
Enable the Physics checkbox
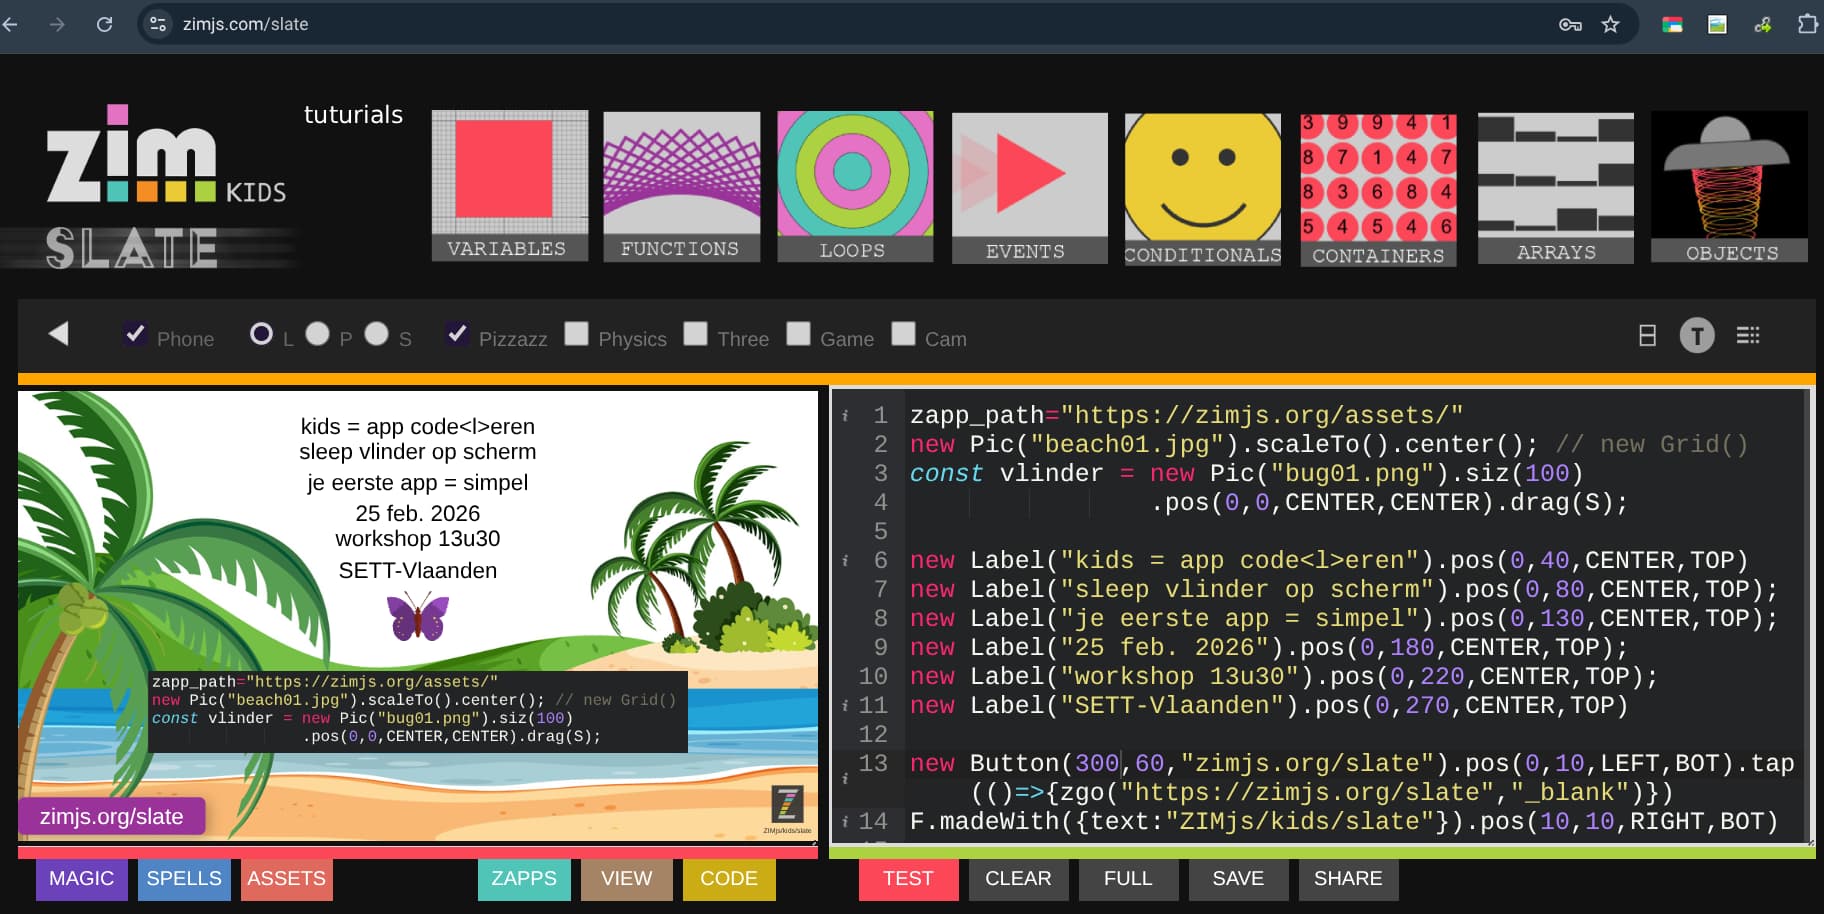[x=576, y=334]
